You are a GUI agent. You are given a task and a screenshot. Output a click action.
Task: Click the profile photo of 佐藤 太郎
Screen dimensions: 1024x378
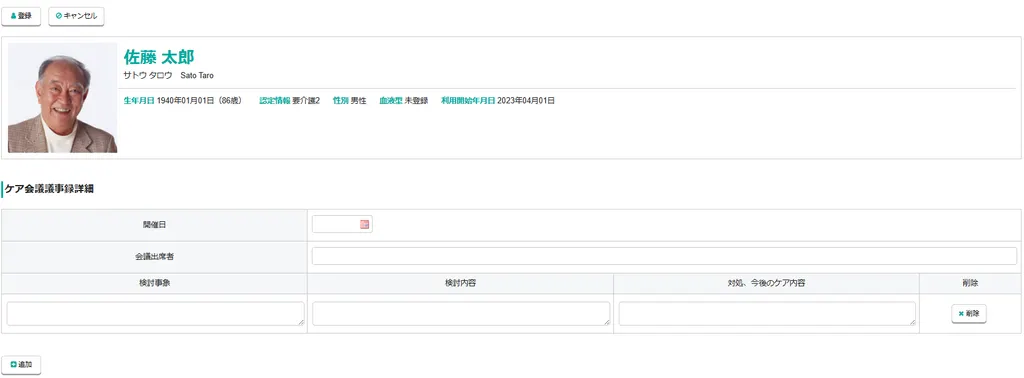click(x=62, y=98)
